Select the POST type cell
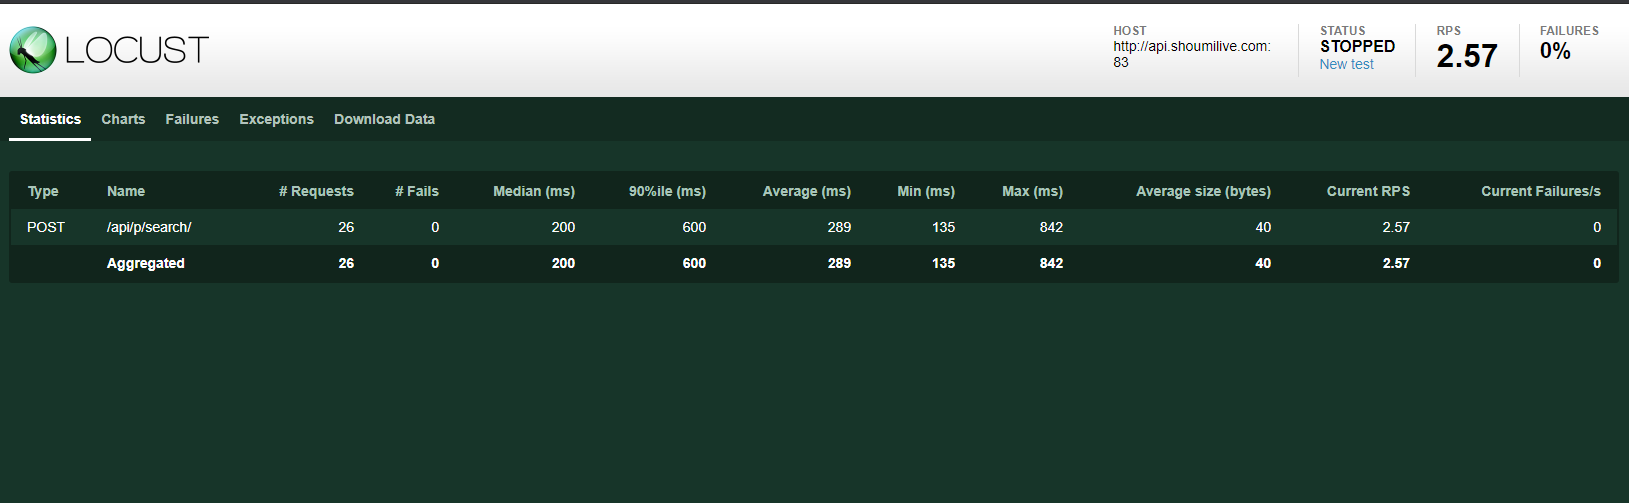 (46, 227)
